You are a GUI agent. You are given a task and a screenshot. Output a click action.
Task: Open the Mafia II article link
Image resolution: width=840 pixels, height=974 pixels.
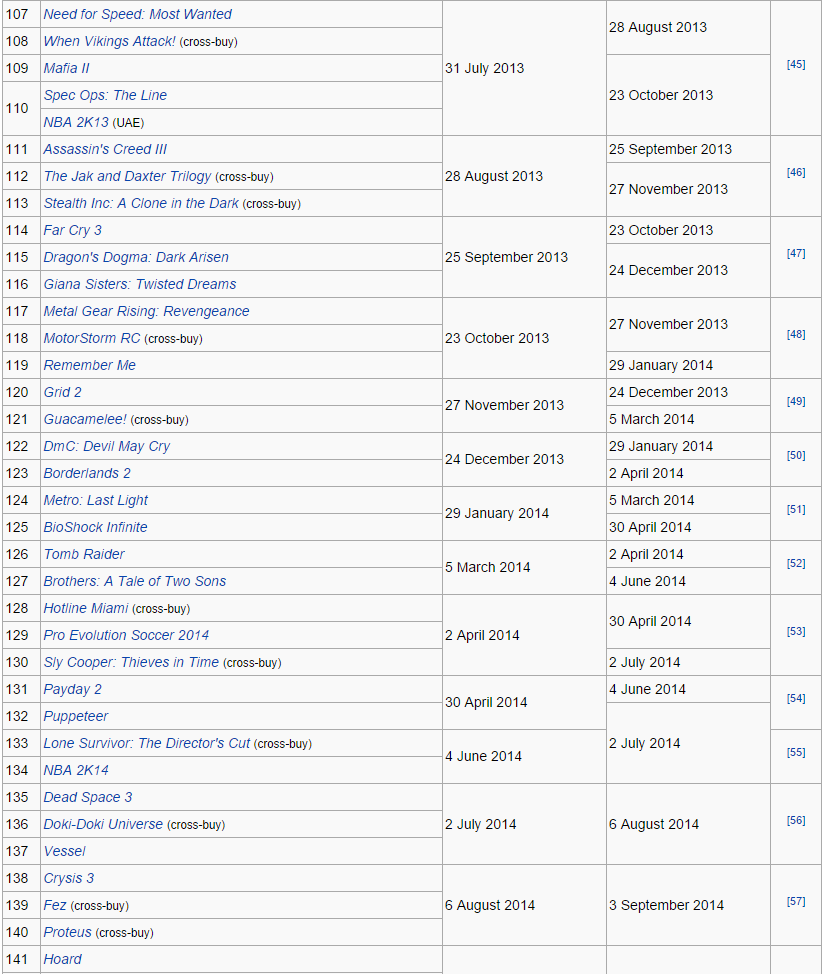tap(66, 68)
